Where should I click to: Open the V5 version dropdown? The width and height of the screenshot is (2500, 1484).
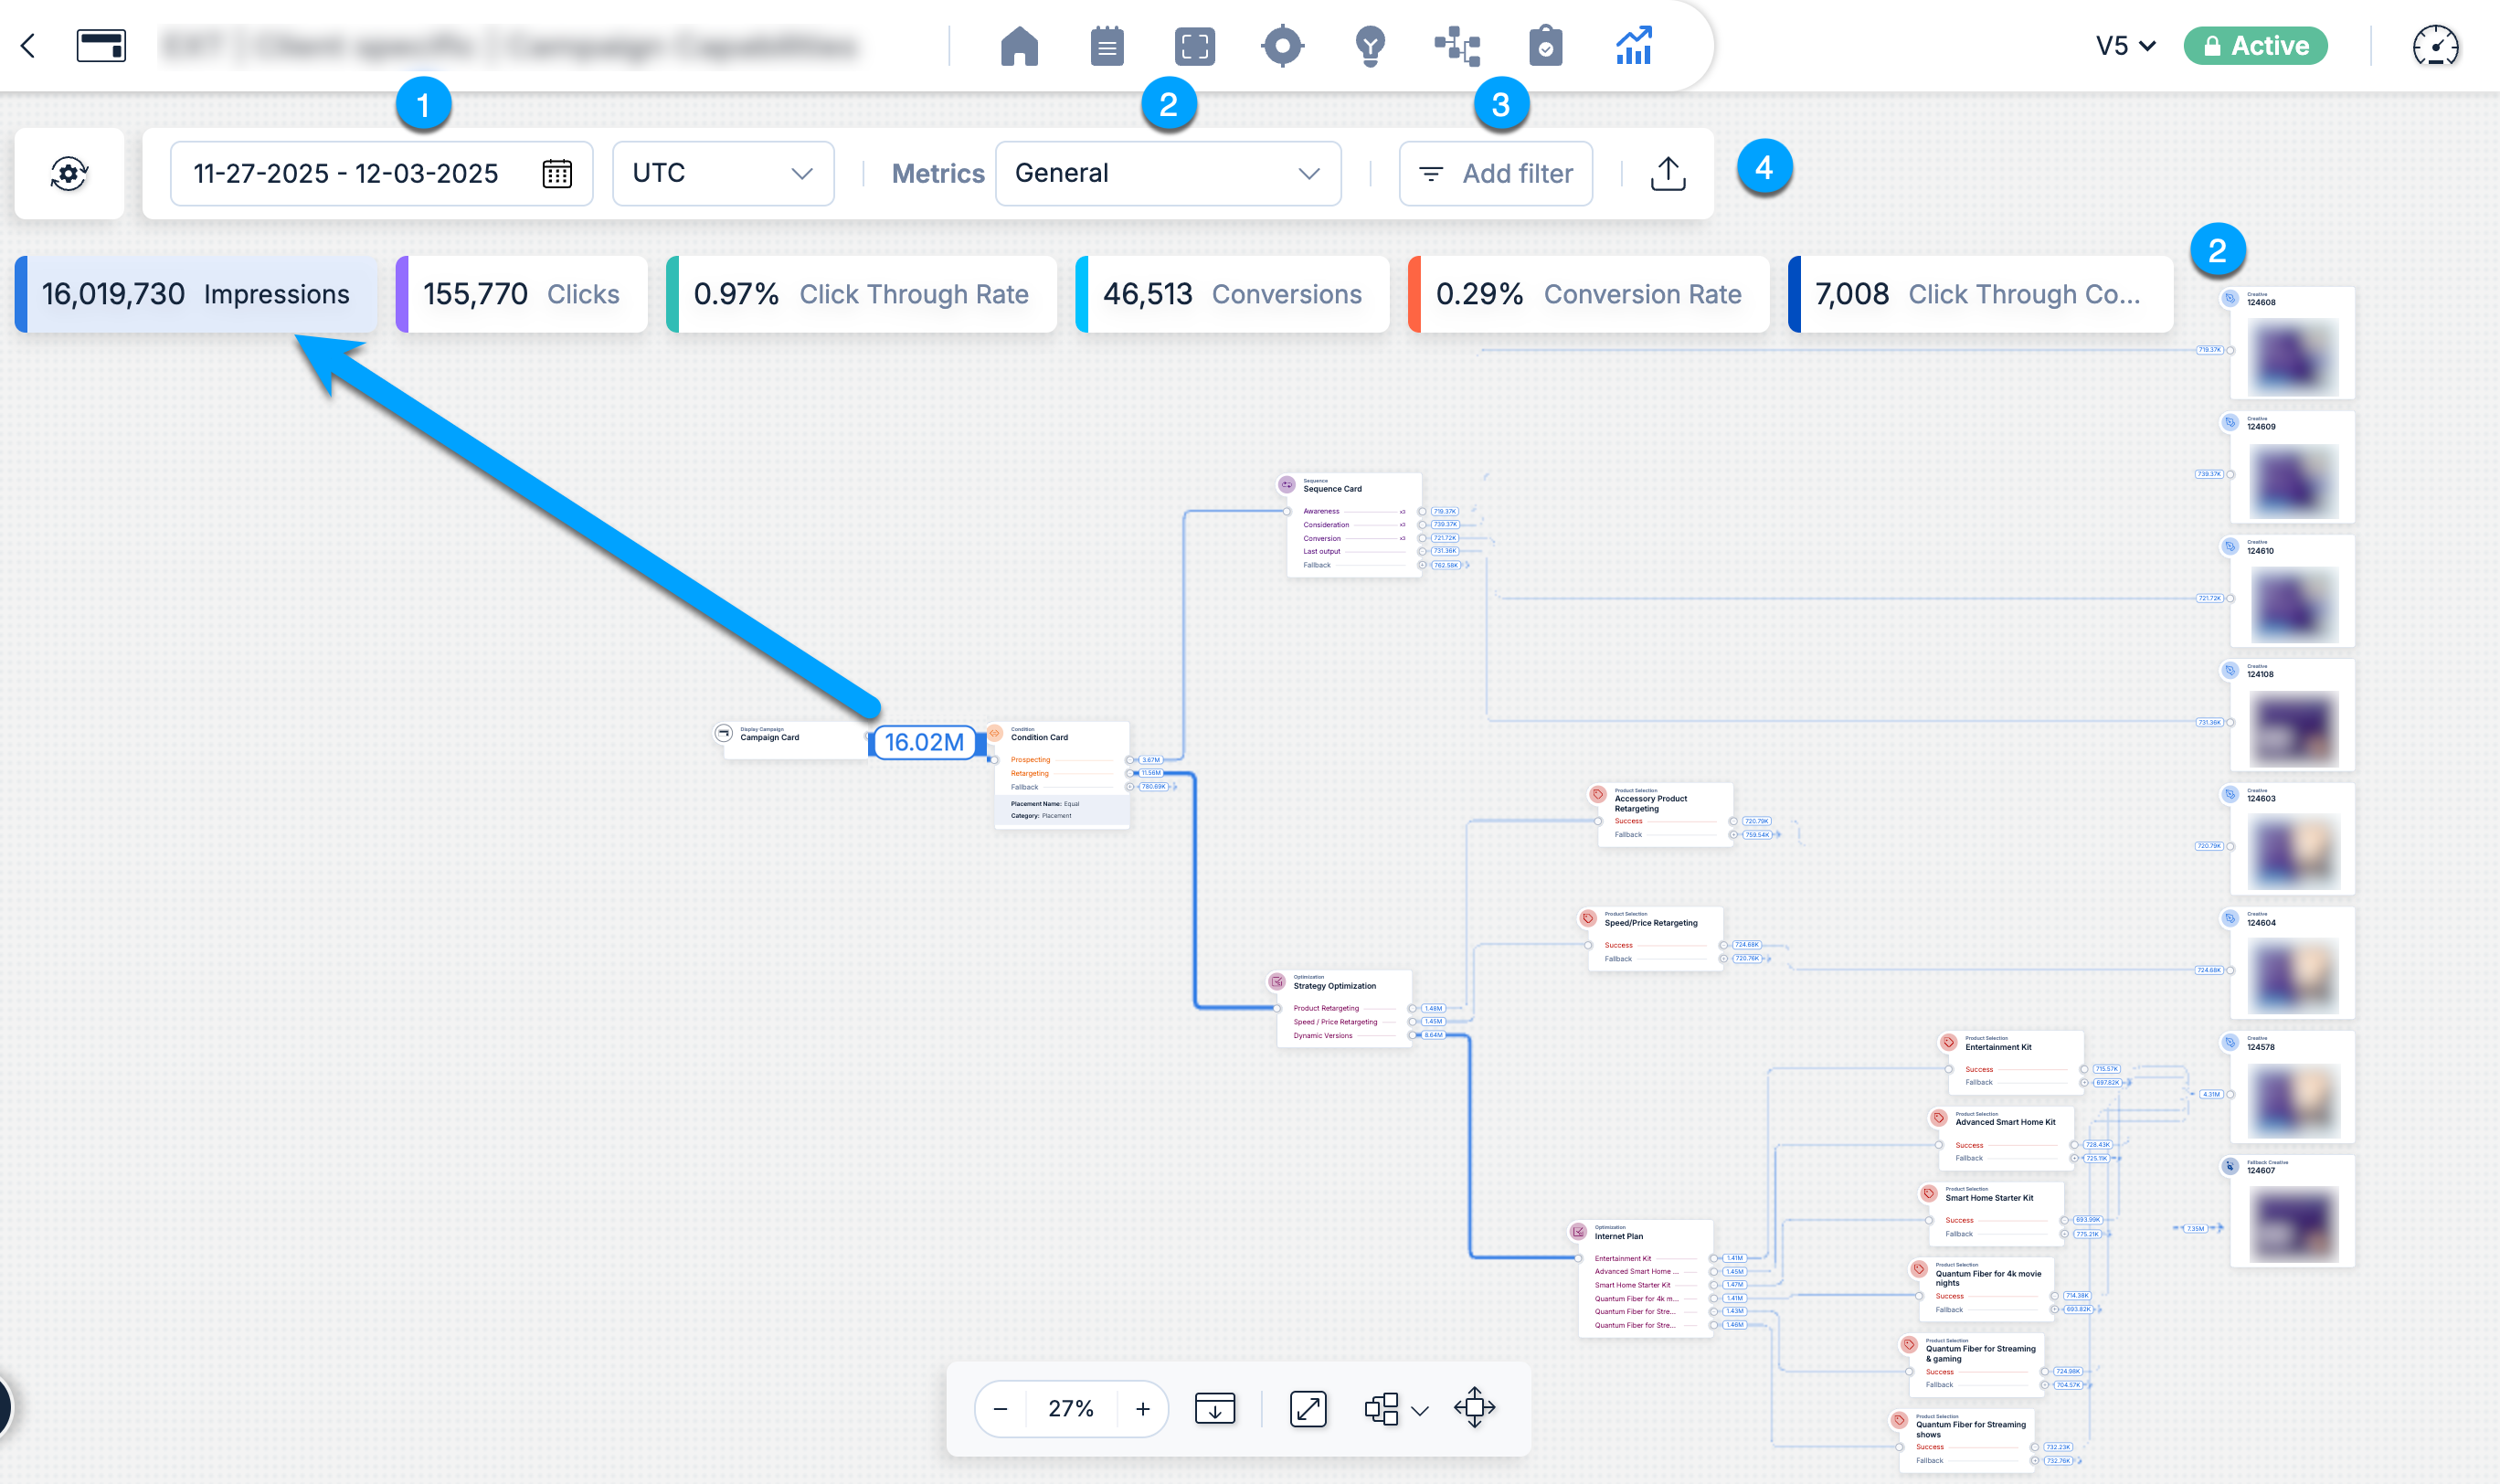point(2125,46)
